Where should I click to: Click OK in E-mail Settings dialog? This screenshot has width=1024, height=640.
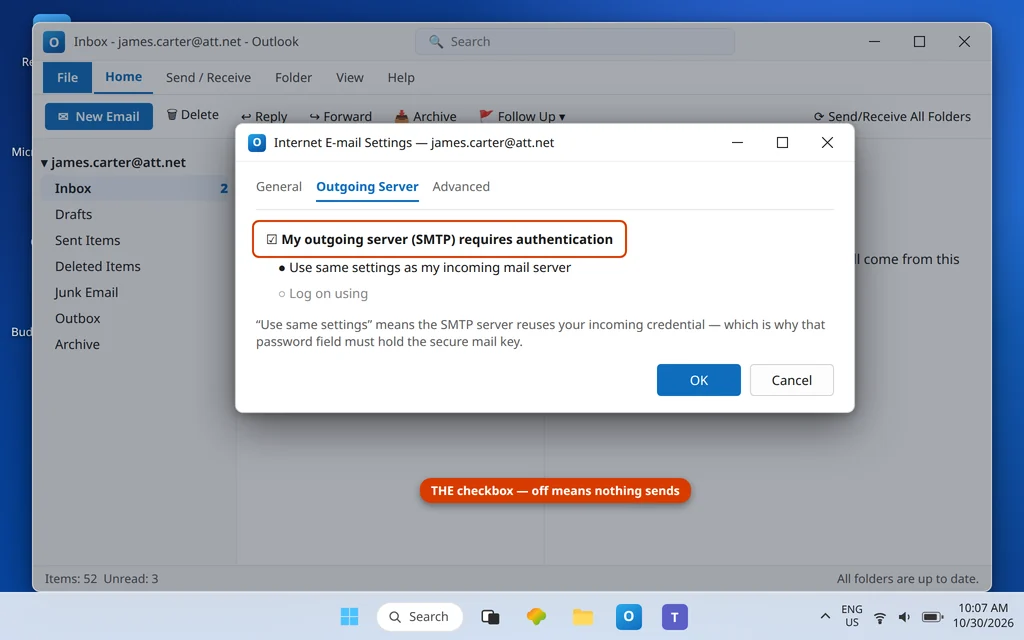point(699,380)
